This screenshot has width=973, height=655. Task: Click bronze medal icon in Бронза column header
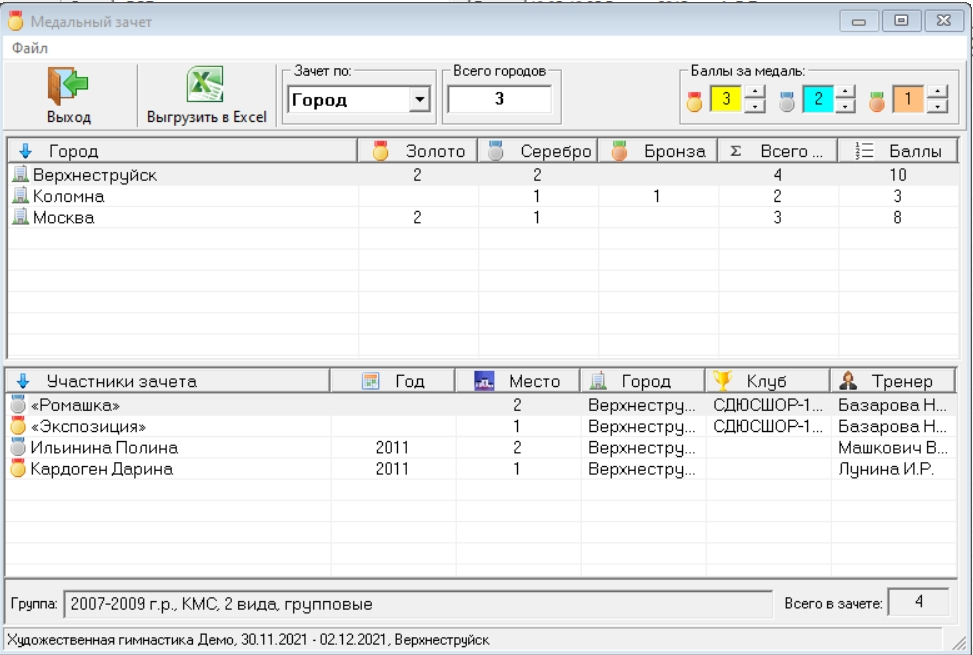(619, 151)
